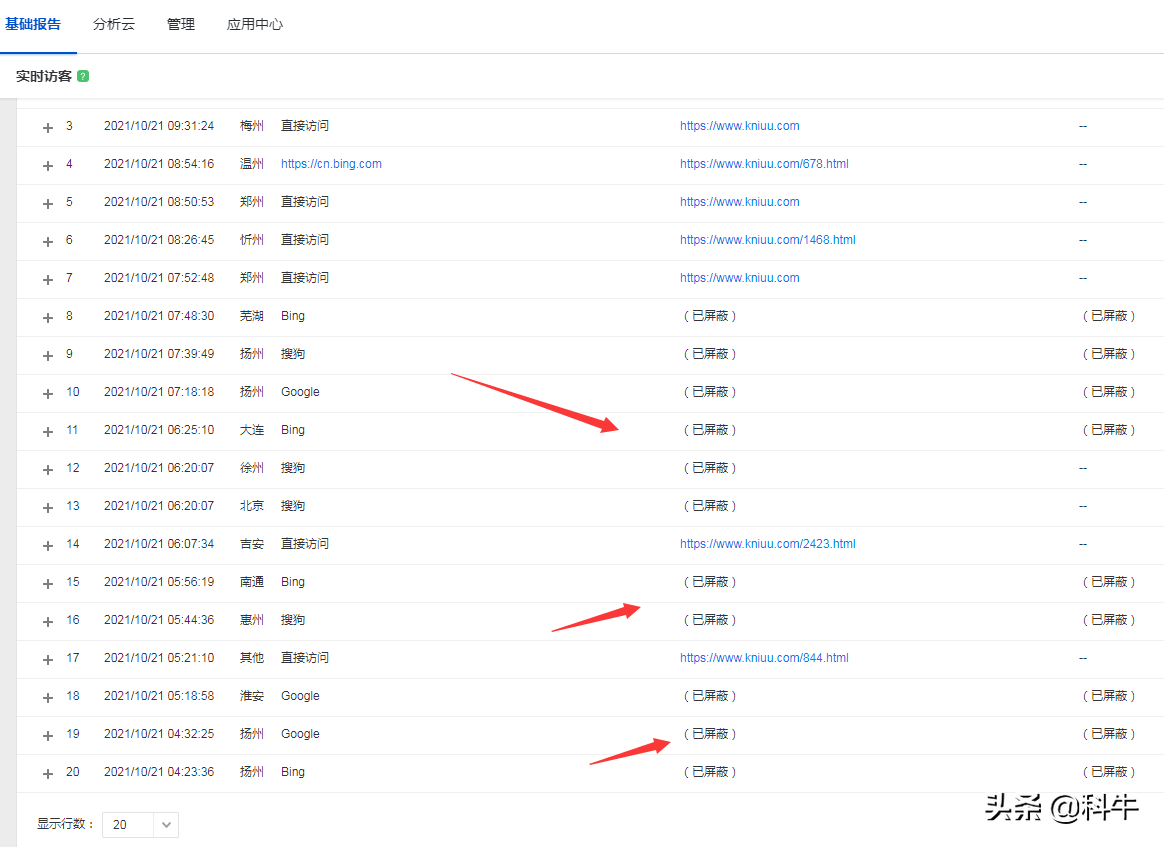The image size is (1164, 847).
Task: Click the 实时访客 heading
Action: coord(44,76)
